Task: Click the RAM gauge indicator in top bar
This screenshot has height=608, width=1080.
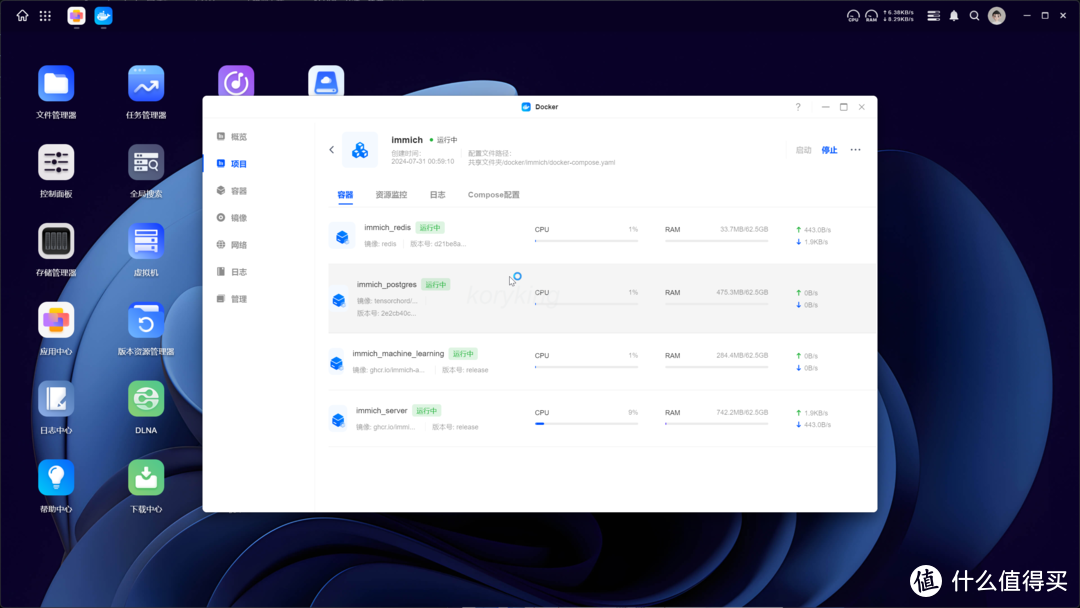Action: click(871, 16)
